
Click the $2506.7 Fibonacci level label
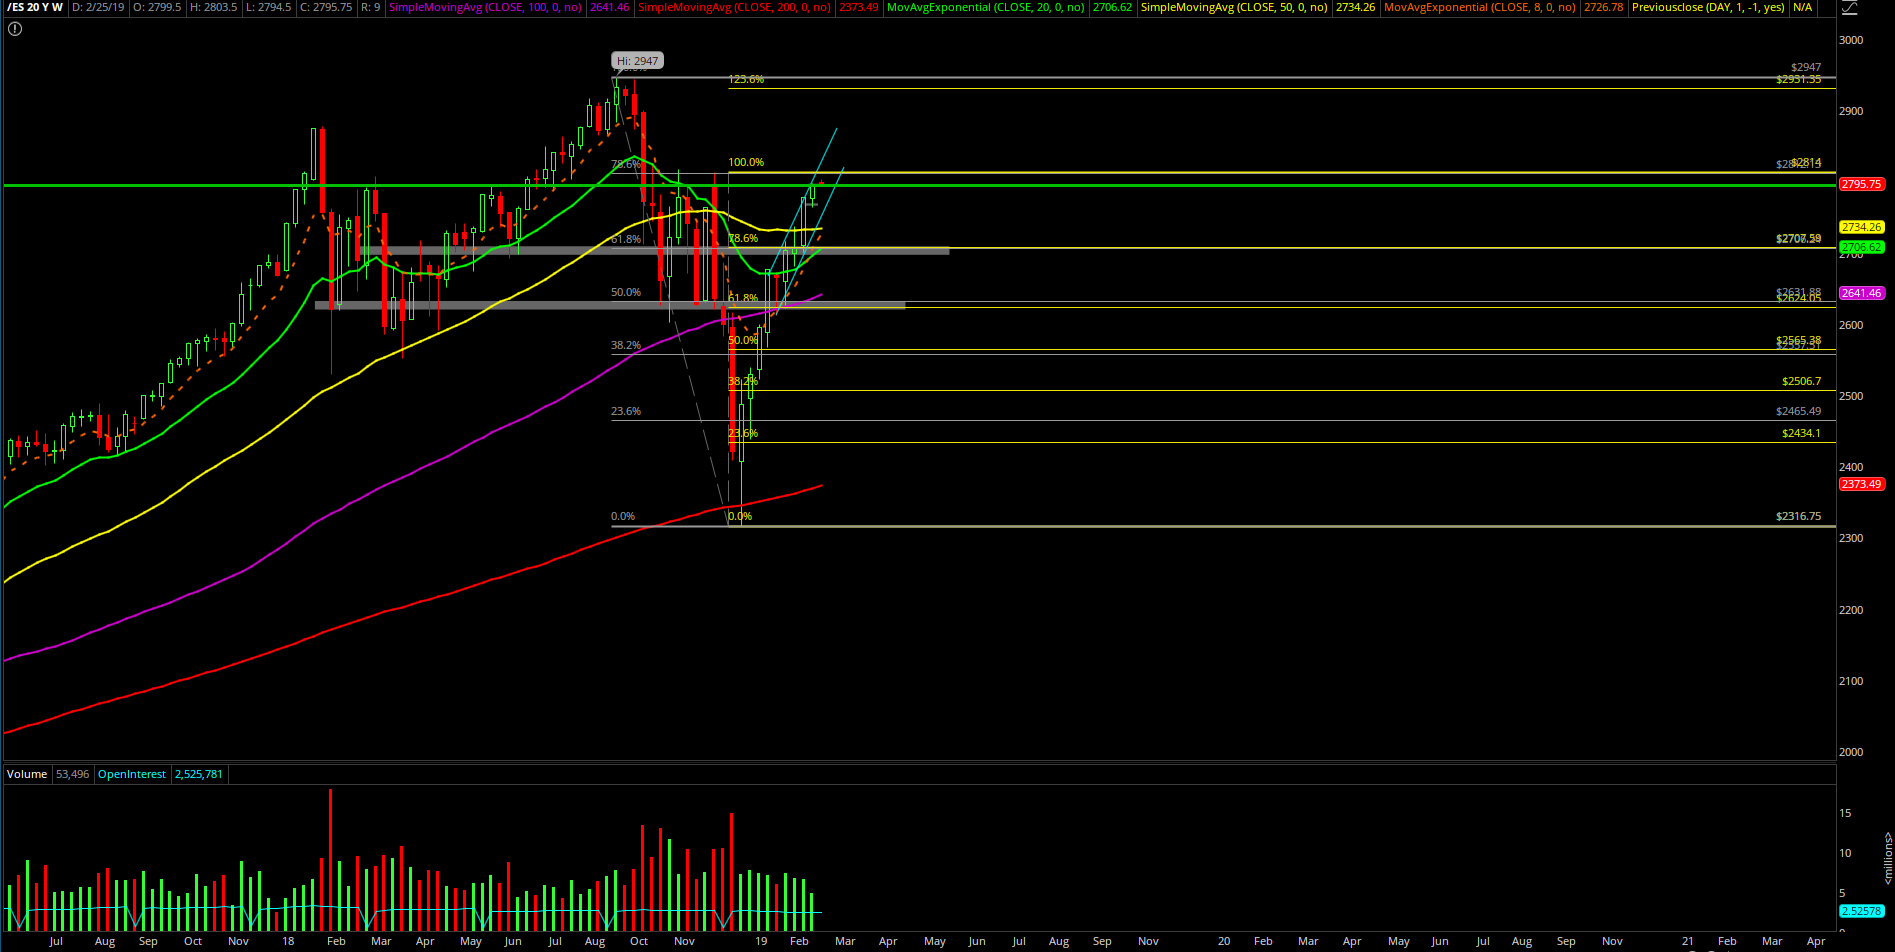(x=1801, y=382)
